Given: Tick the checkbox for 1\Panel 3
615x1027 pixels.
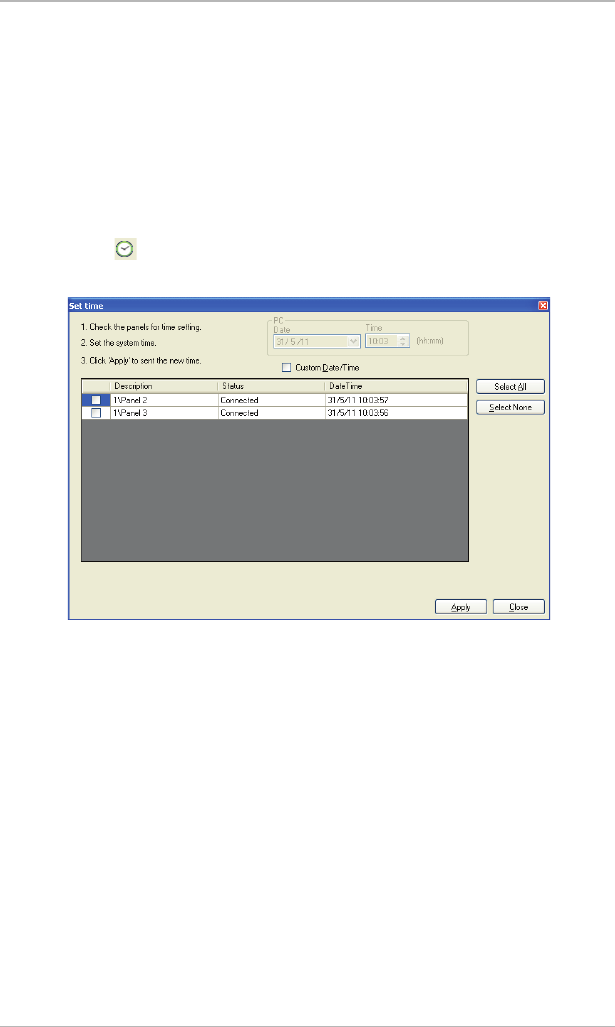Looking at the screenshot, I should tap(96, 413).
